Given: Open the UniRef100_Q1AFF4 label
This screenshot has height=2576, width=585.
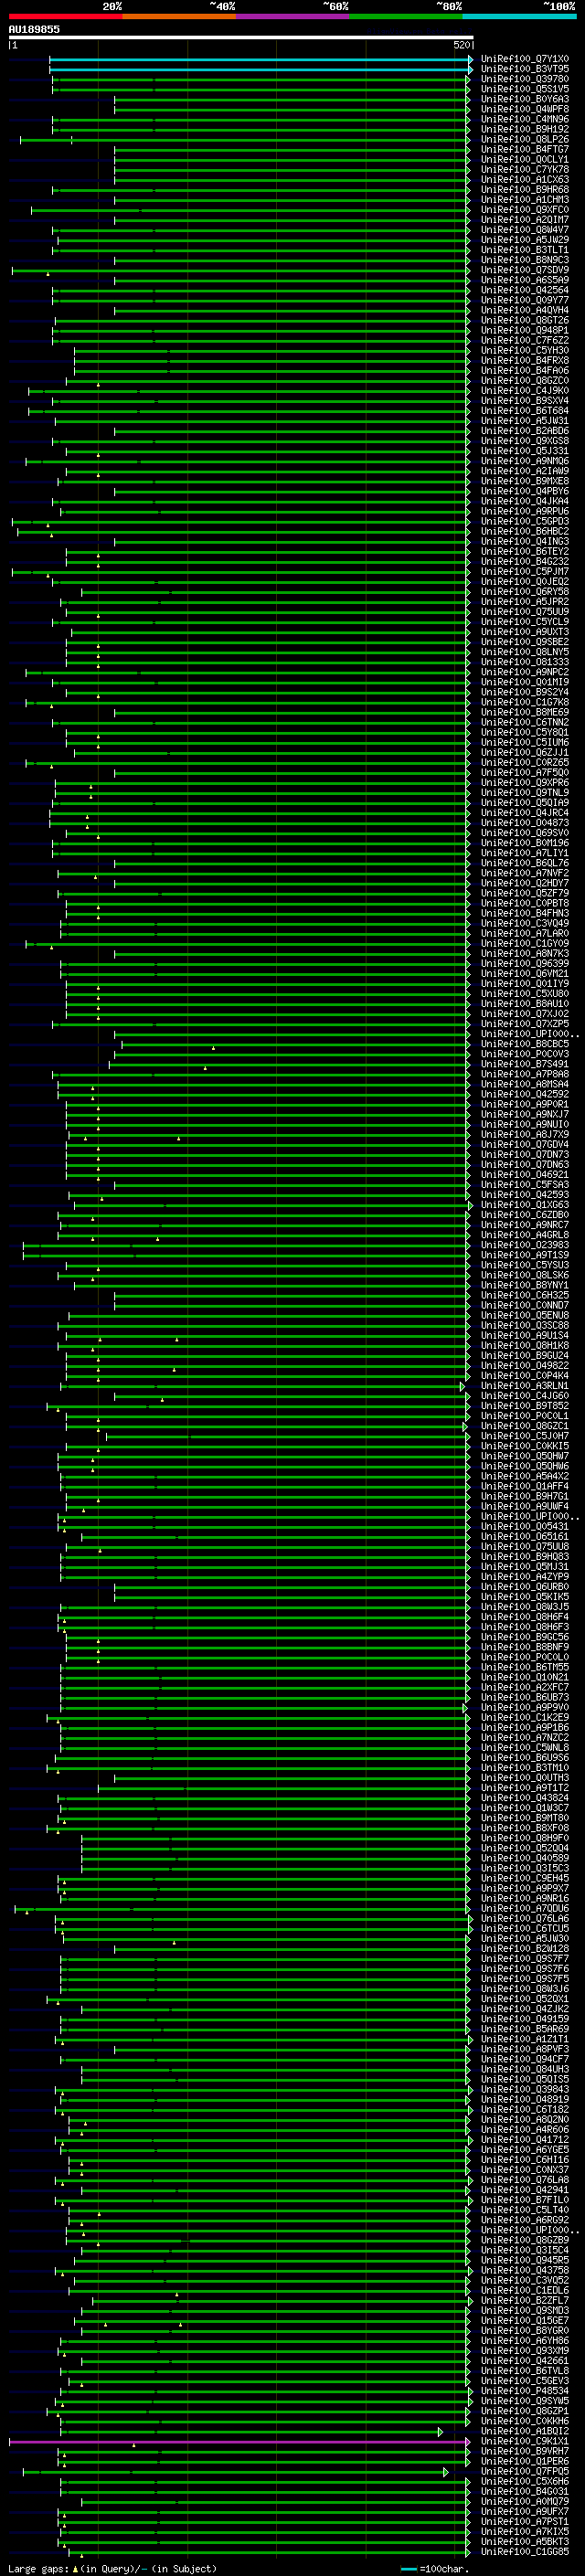Looking at the screenshot, I should 525,1486.
